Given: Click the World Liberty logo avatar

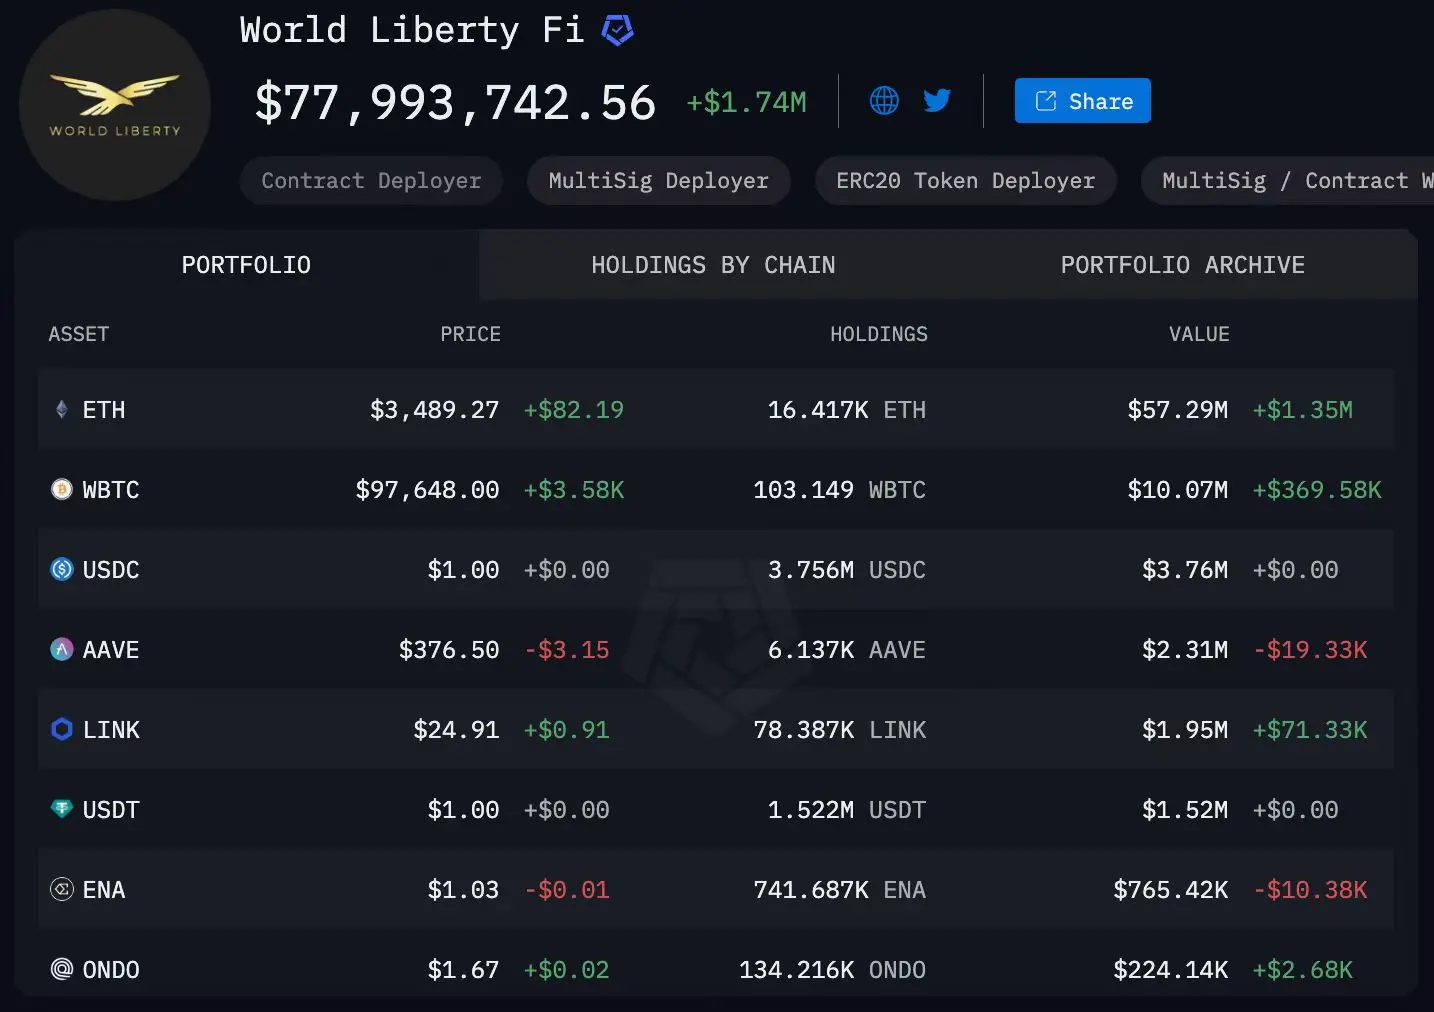Looking at the screenshot, I should 115,105.
